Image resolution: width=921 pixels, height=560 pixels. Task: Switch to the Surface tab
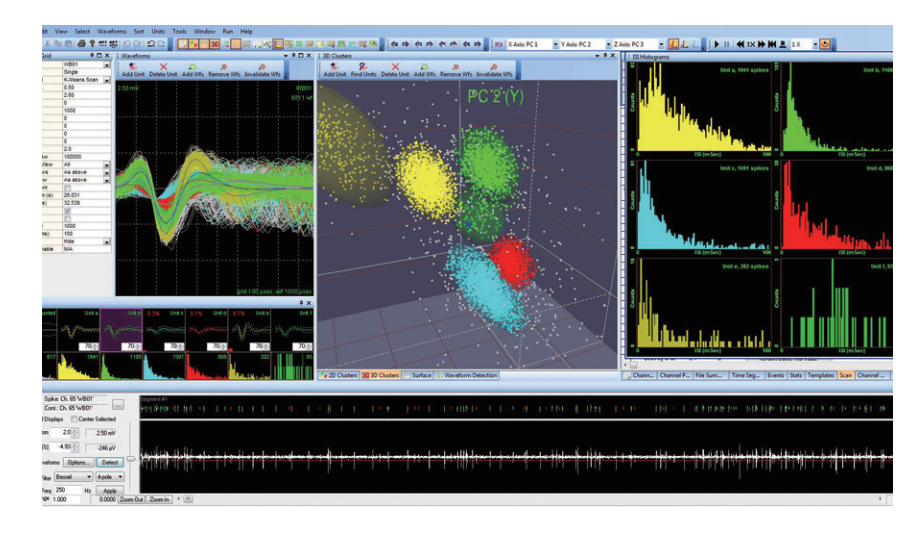click(x=418, y=375)
